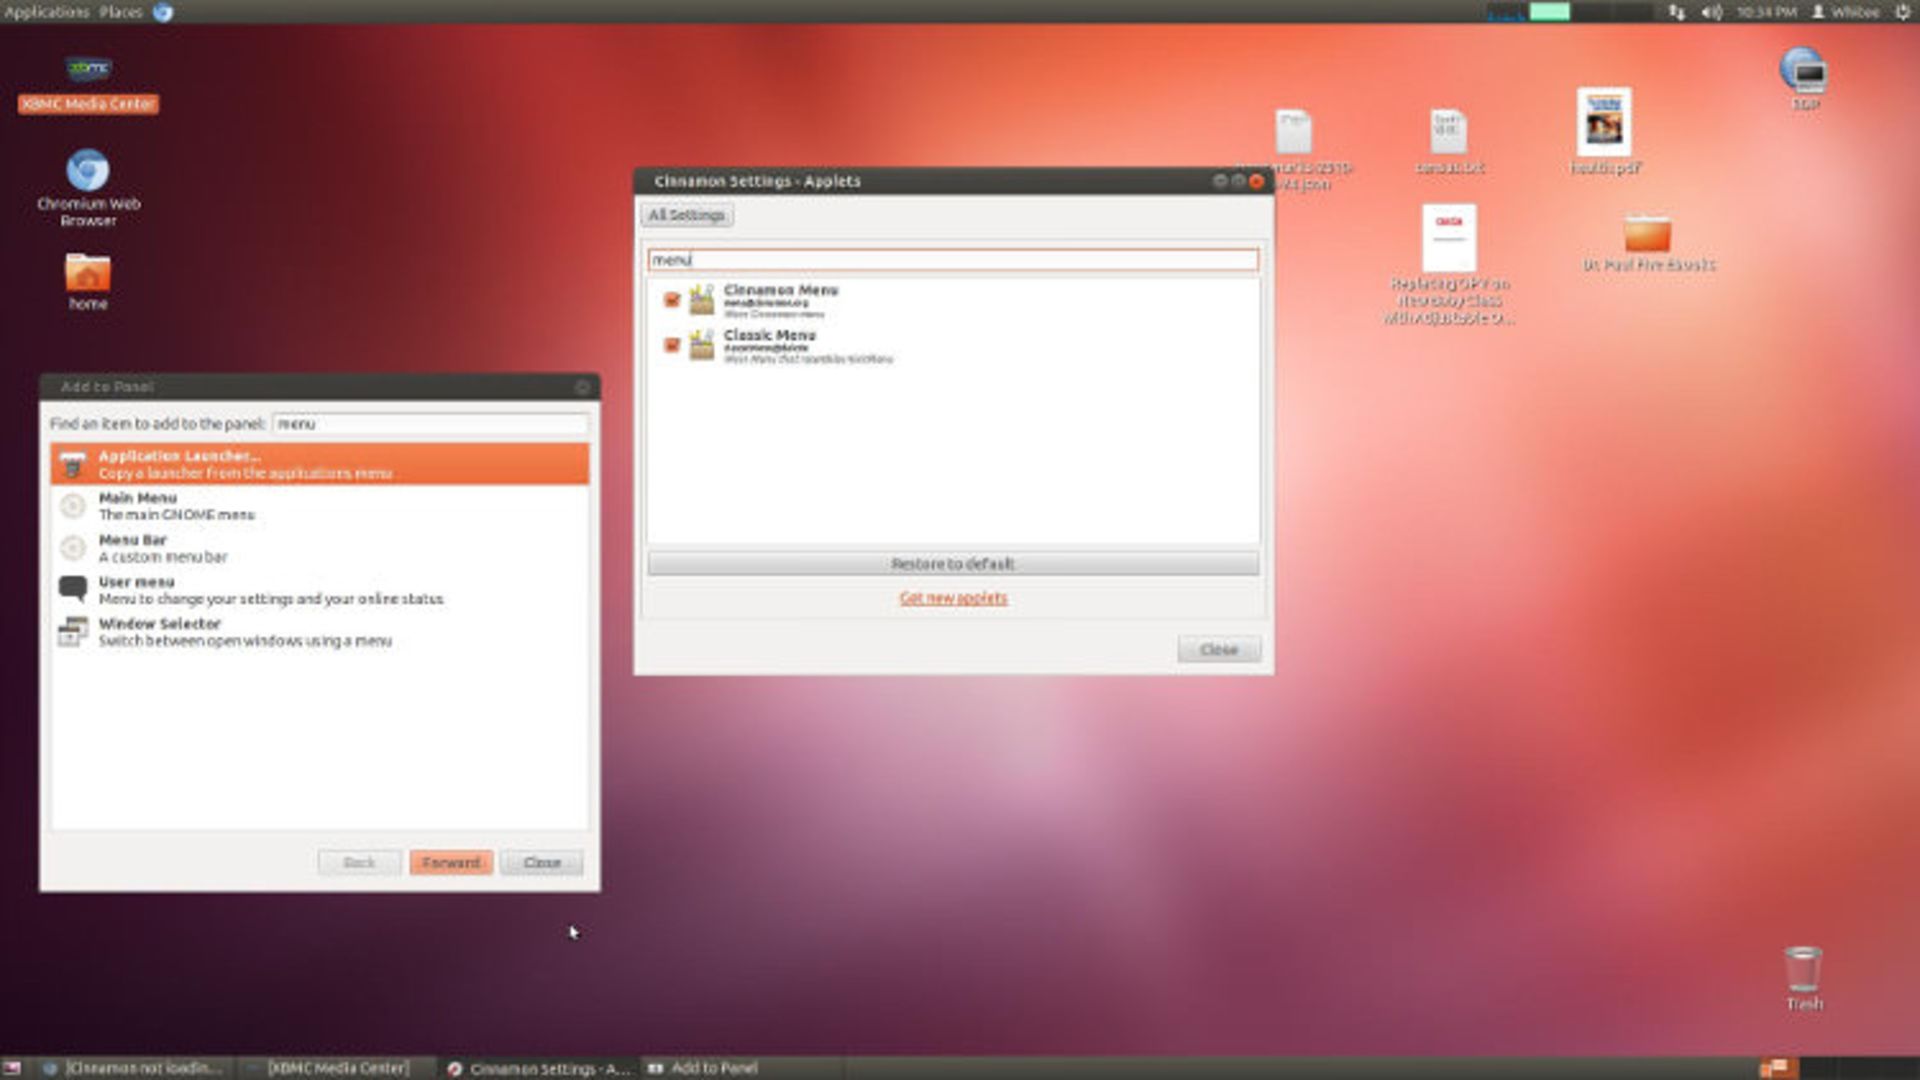
Task: Toggle the Cinnamon Menu applet checkbox
Action: (x=672, y=300)
